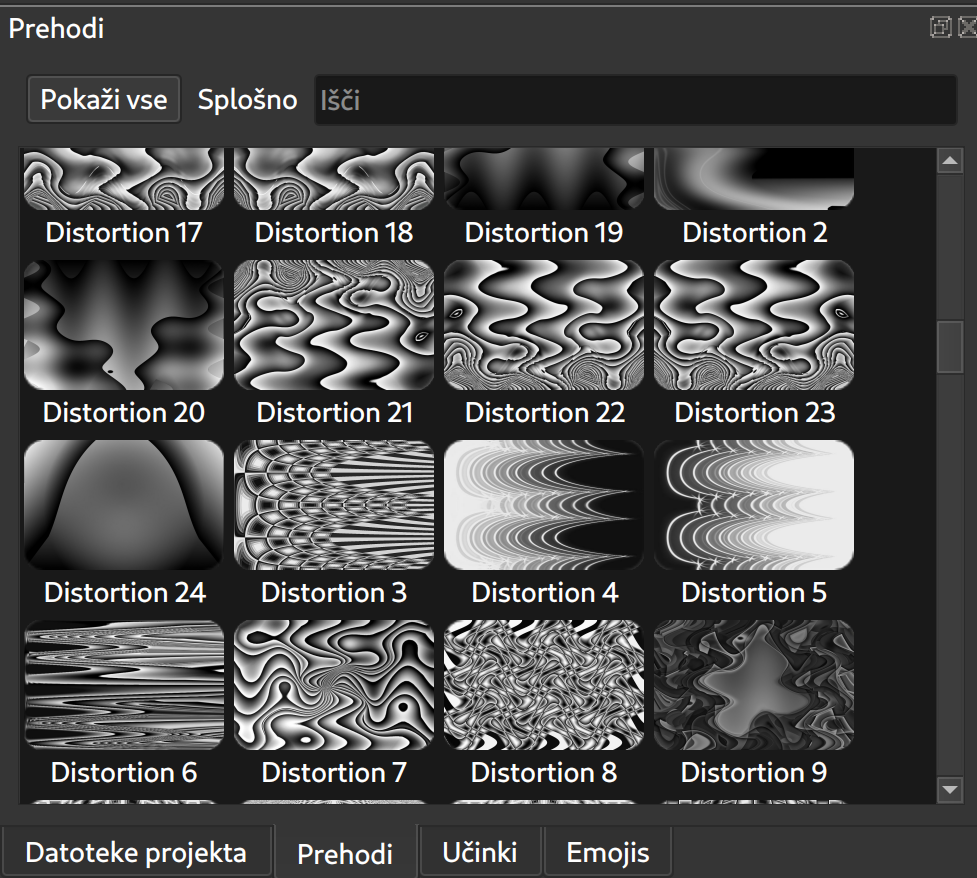This screenshot has height=878, width=977.
Task: Switch to the Emojis tab
Action: pyautogui.click(x=608, y=852)
